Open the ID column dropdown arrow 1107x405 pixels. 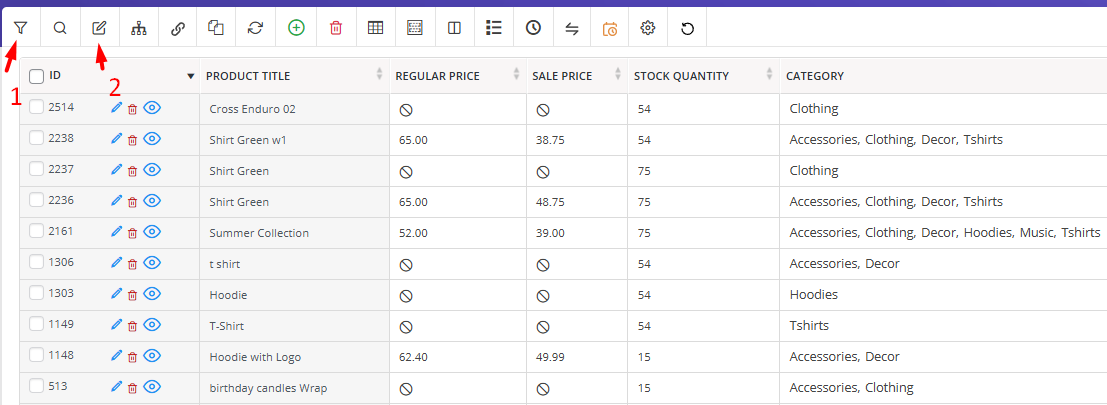tap(190, 76)
